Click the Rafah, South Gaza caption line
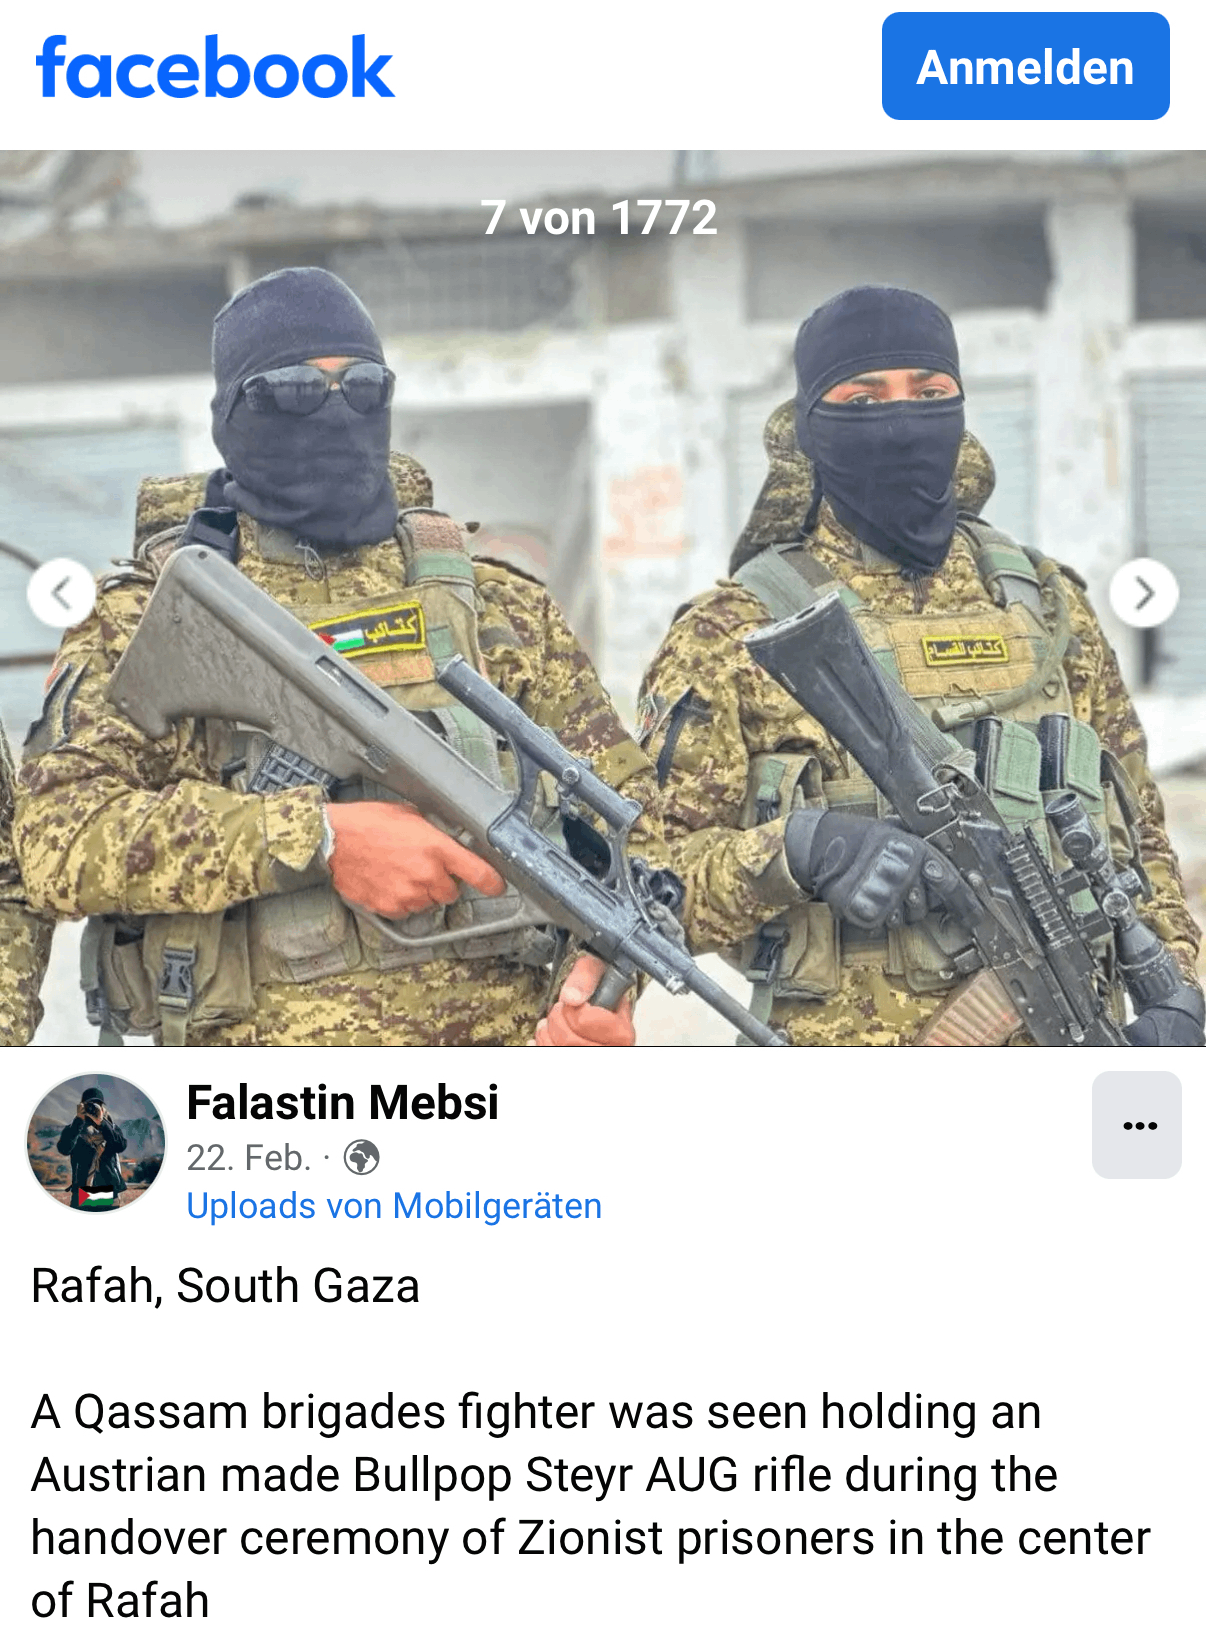 click(x=225, y=1286)
